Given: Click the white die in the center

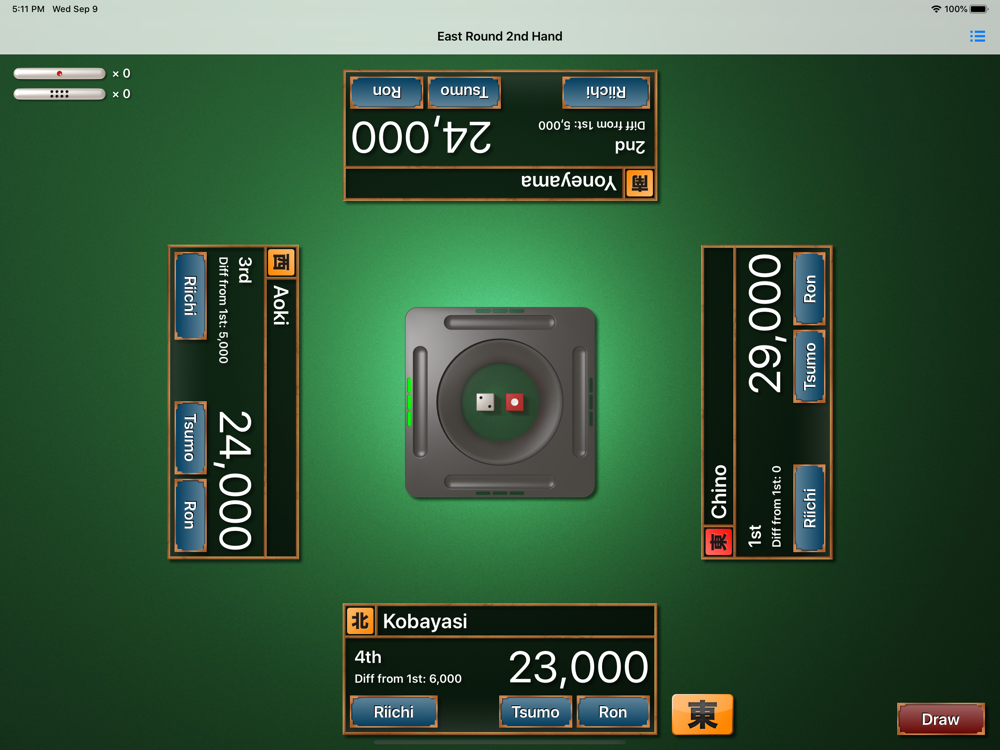Looking at the screenshot, I should tap(485, 402).
